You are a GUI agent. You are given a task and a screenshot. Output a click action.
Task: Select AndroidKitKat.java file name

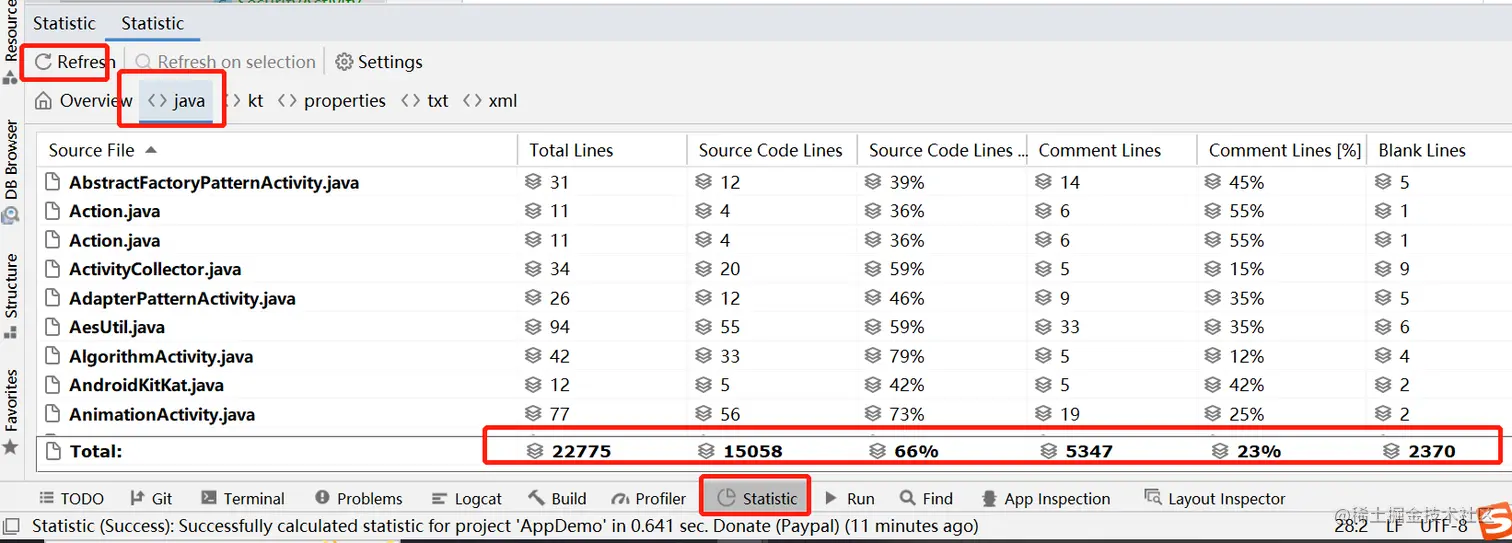[146, 385]
